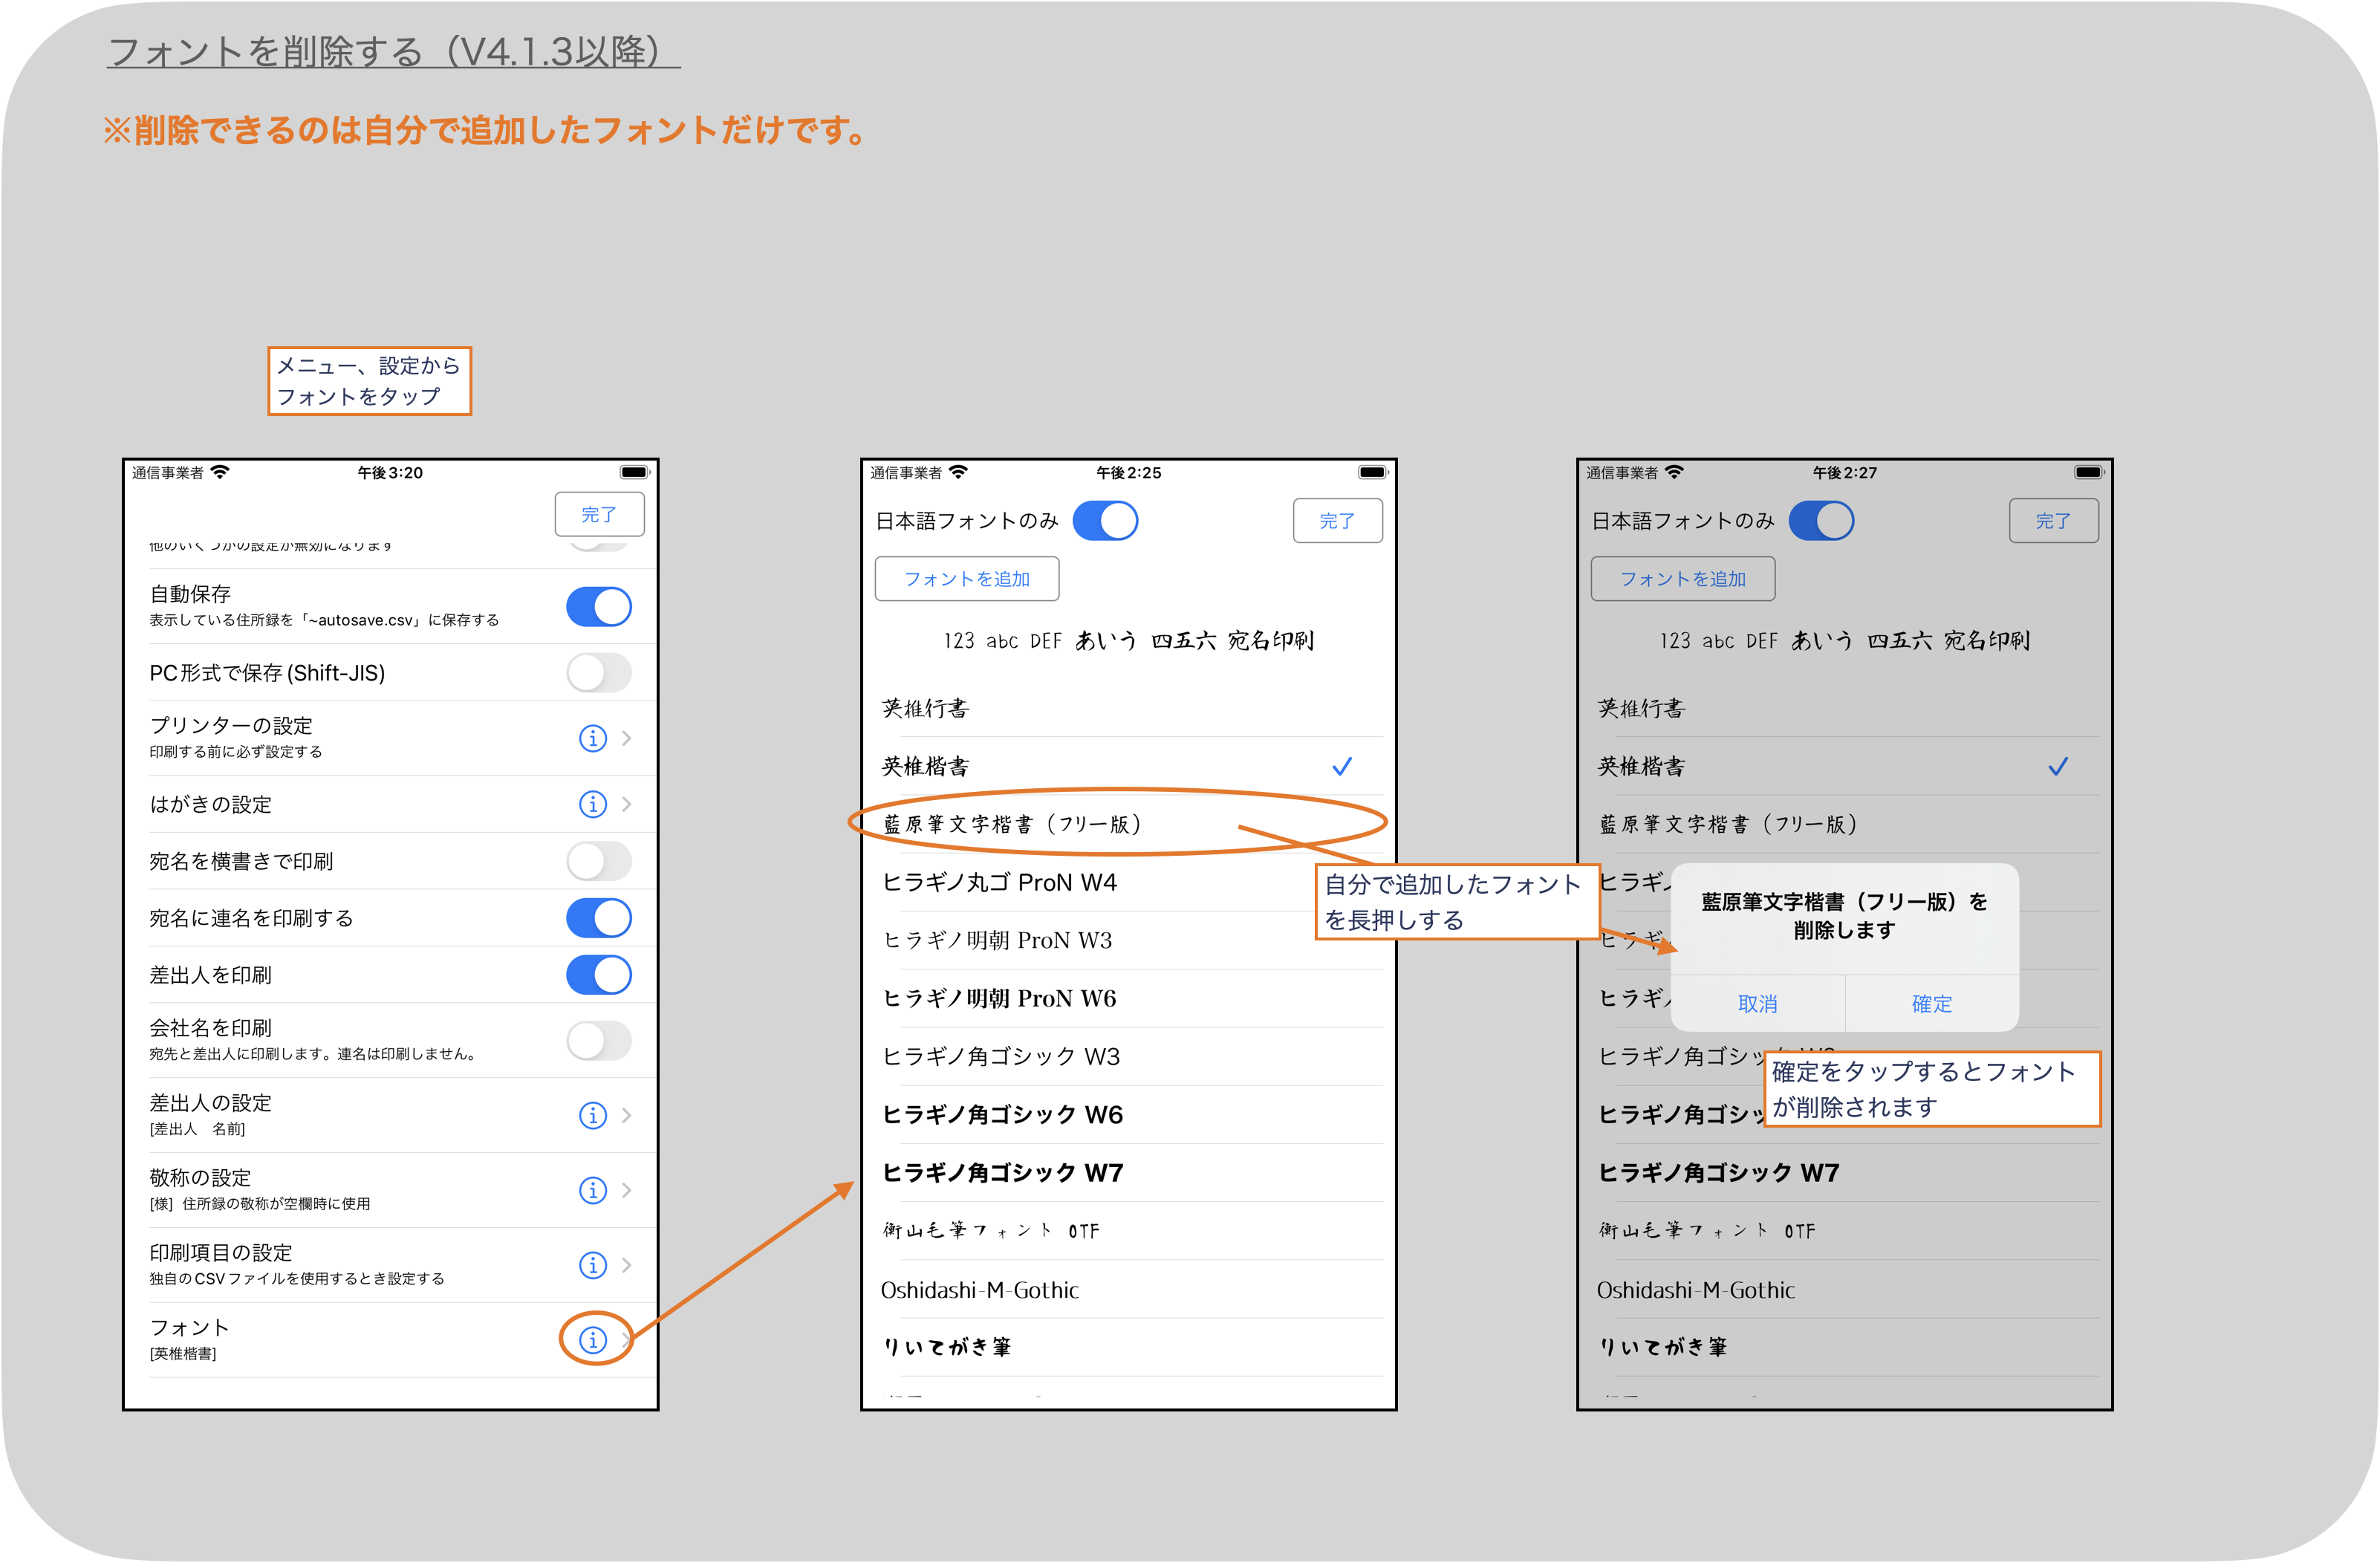
Task: Select ヒラギノ角ゴシック W7 in middle list
Action: click(1128, 1172)
